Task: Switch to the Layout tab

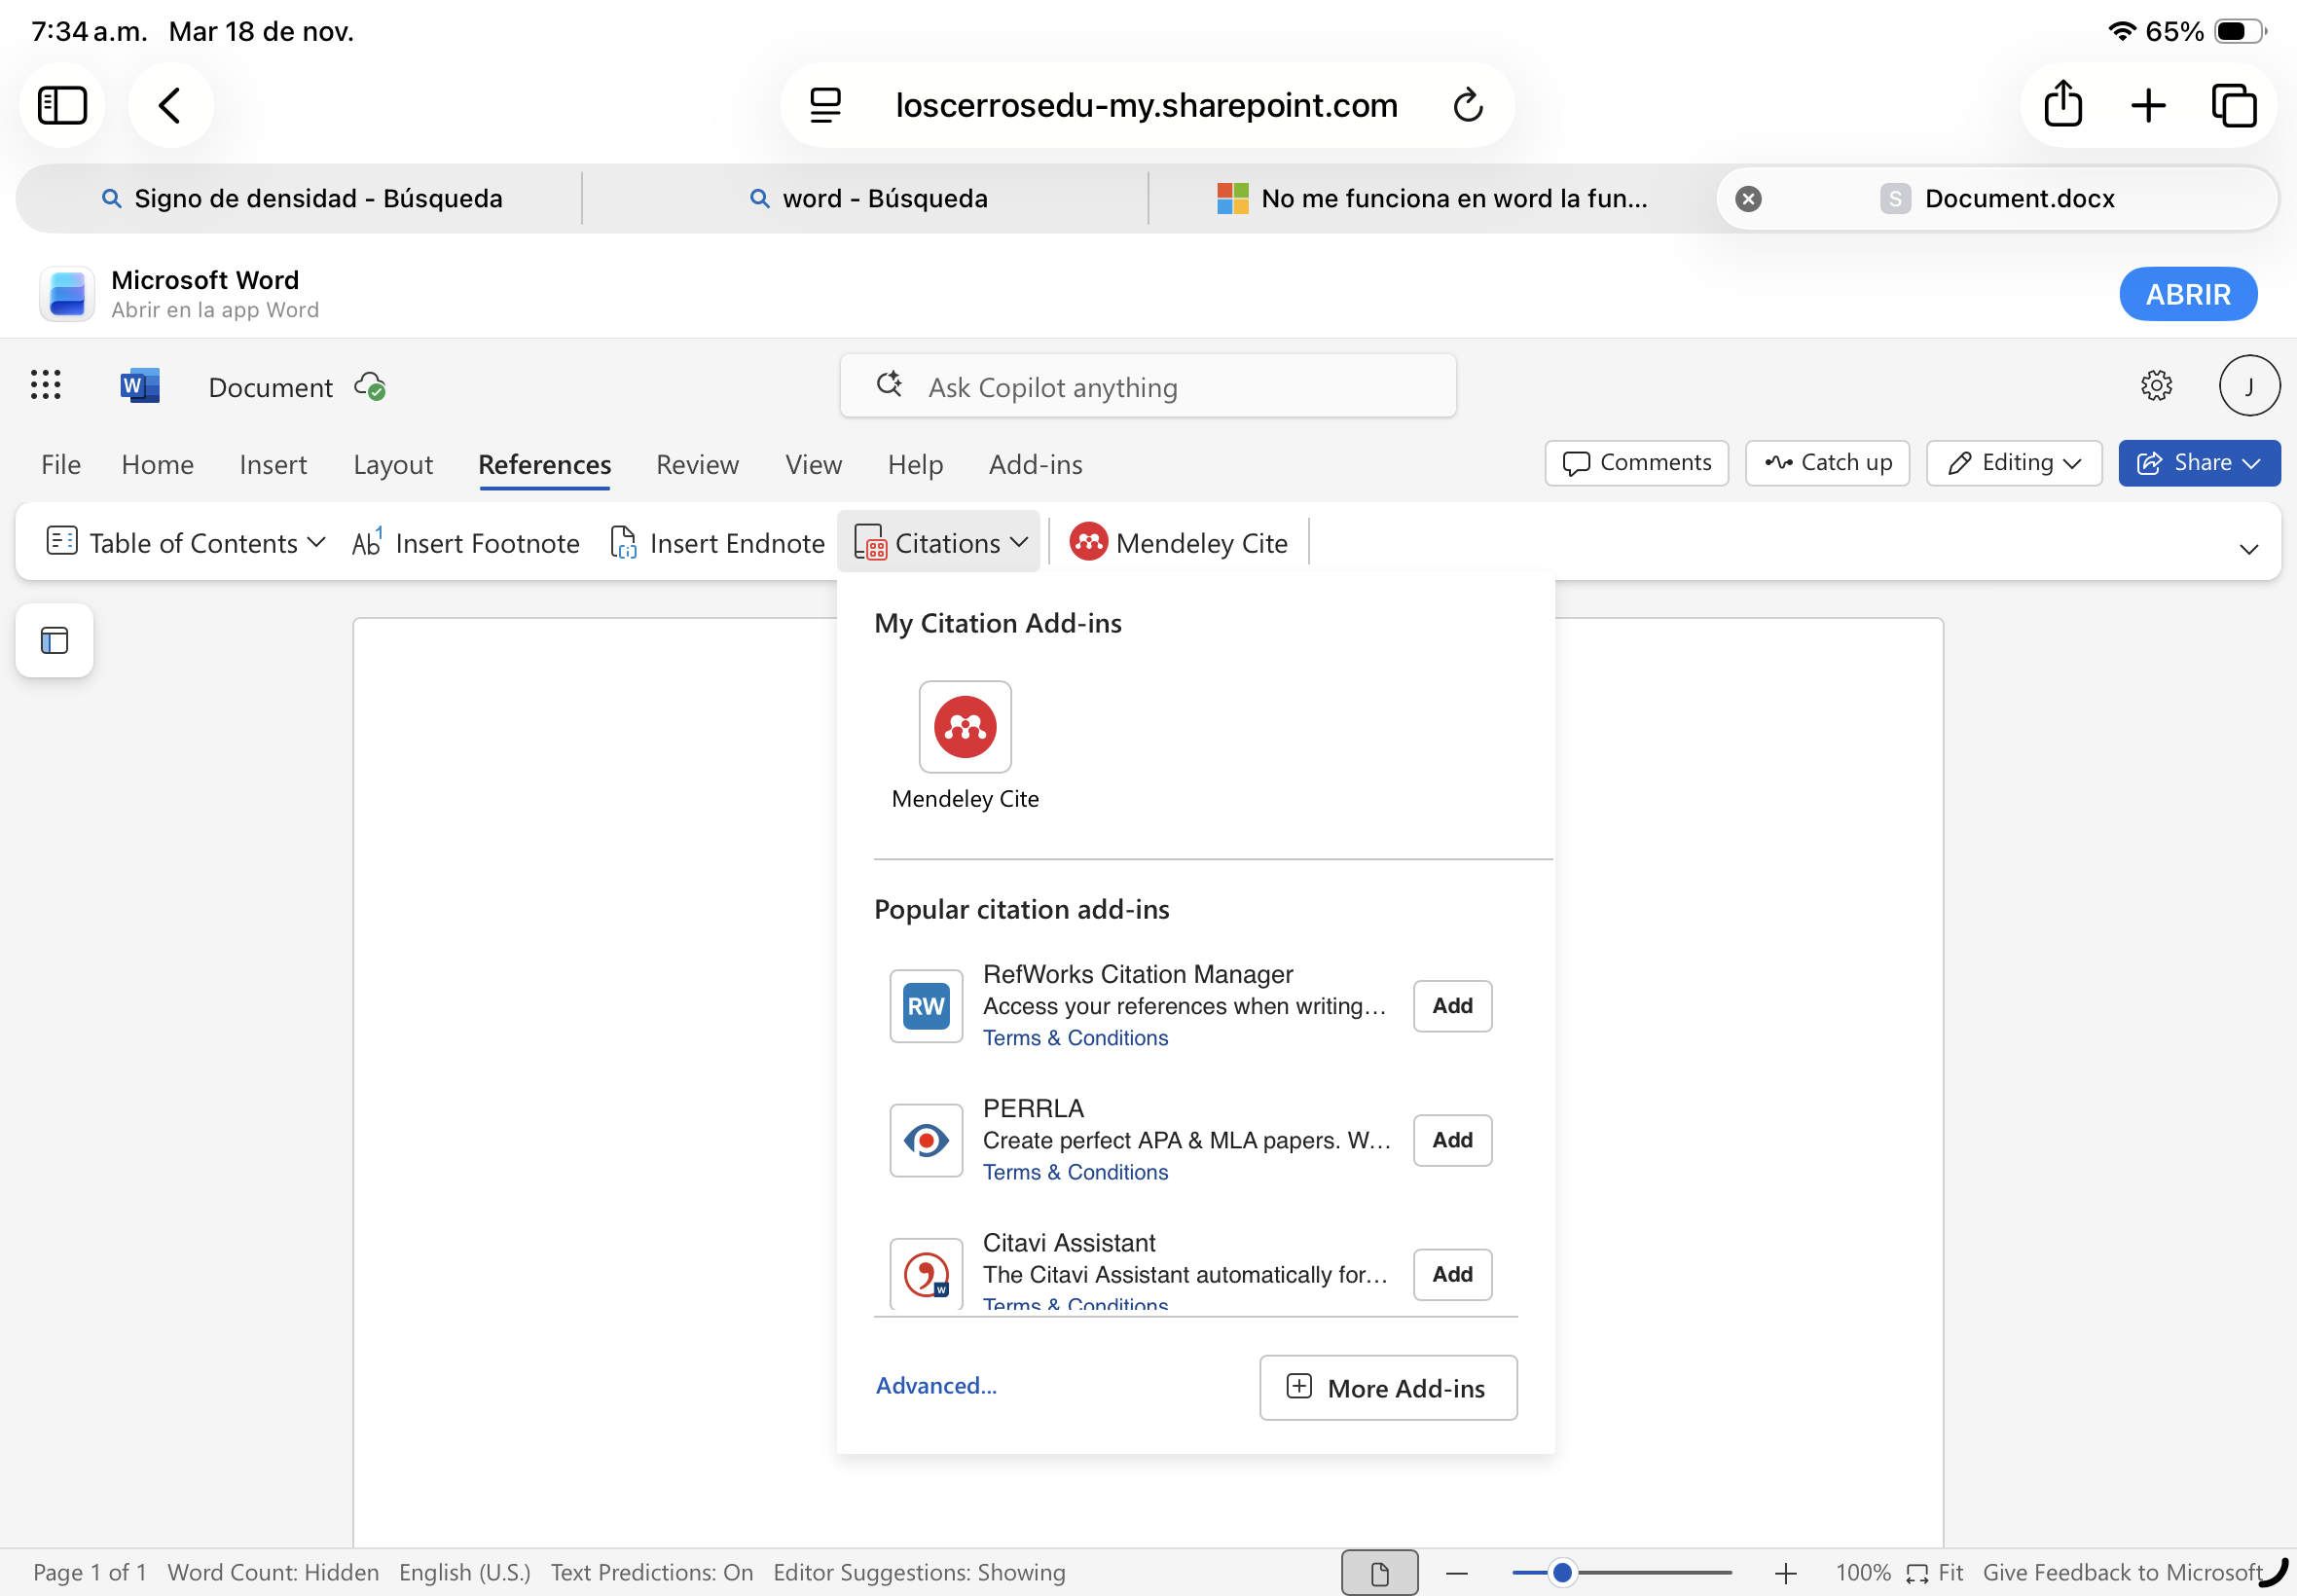Action: click(x=393, y=465)
